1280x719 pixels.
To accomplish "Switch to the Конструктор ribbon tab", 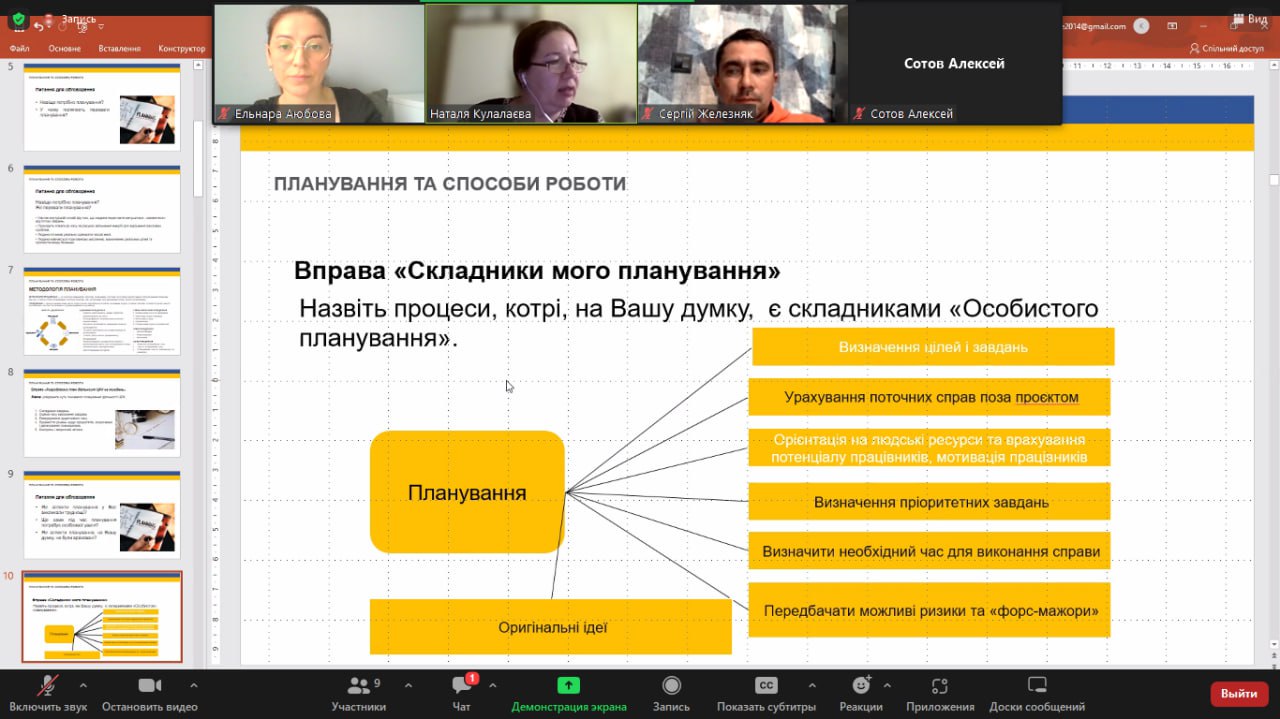I will click(182, 48).
